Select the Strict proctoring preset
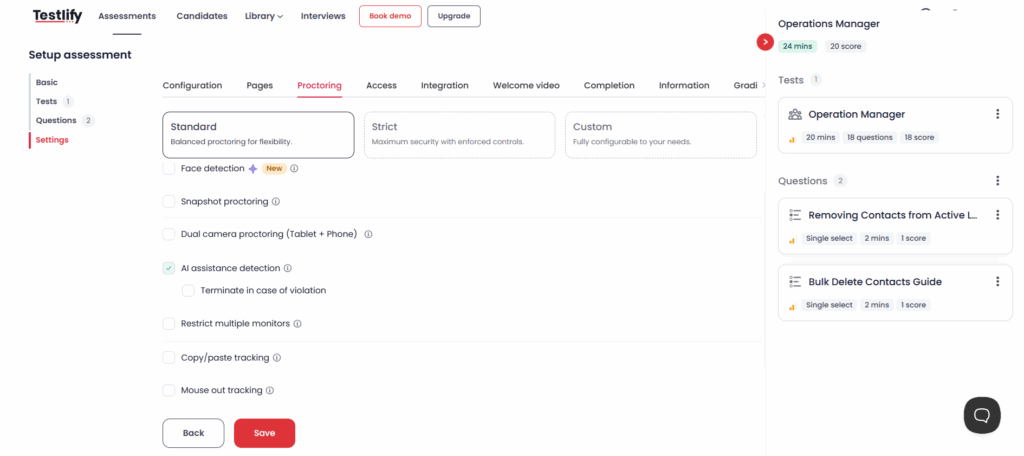The width and height of the screenshot is (1024, 456). coord(460,135)
